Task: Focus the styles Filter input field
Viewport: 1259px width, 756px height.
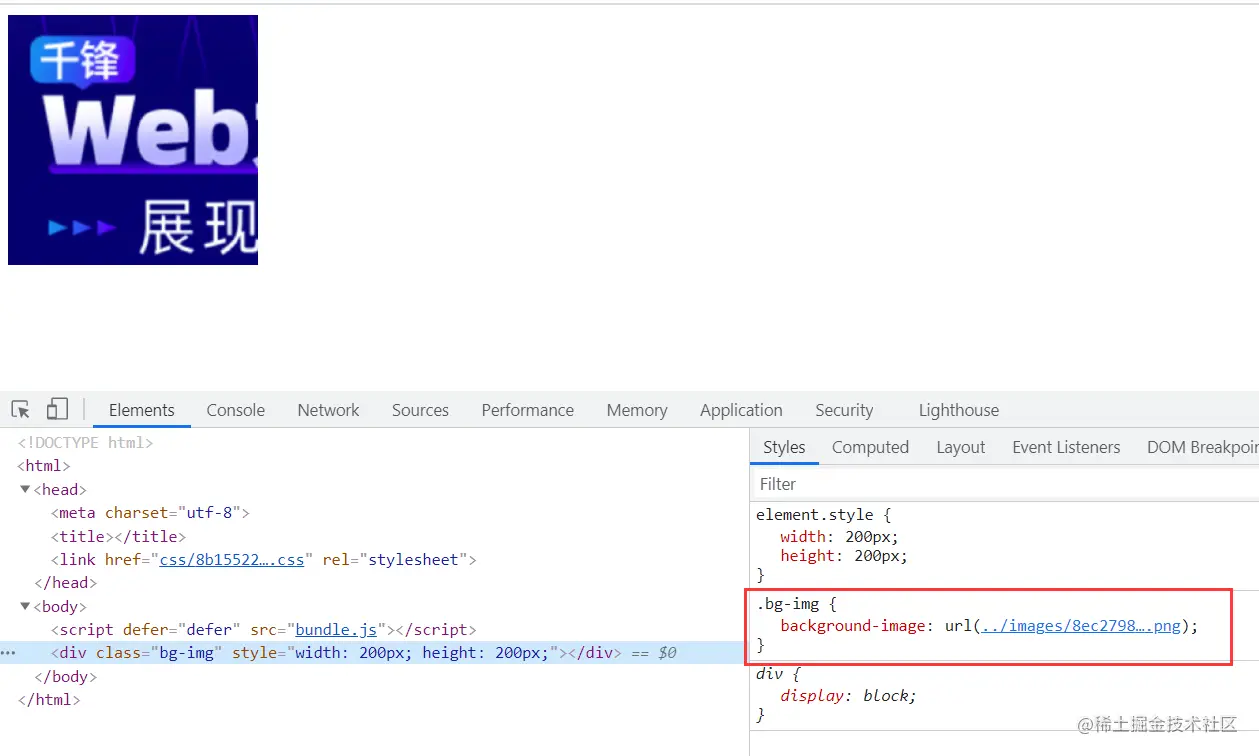Action: click(1004, 484)
